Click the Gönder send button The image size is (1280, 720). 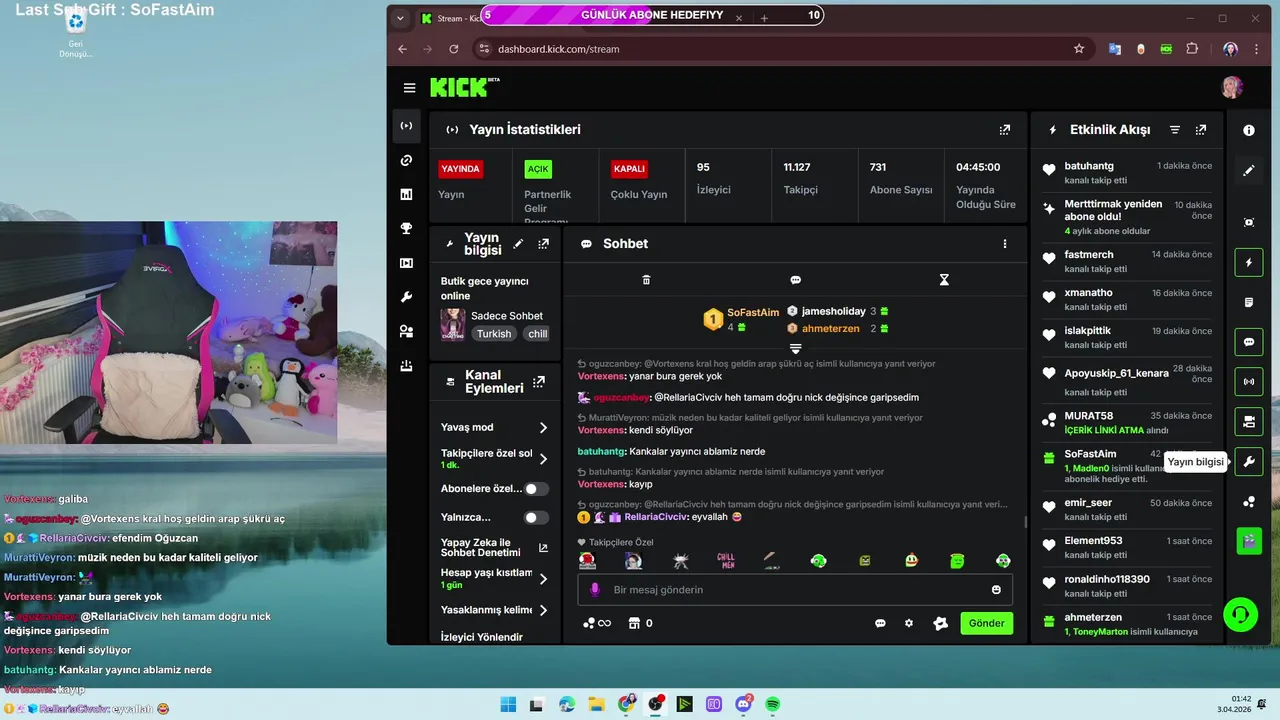coord(987,623)
